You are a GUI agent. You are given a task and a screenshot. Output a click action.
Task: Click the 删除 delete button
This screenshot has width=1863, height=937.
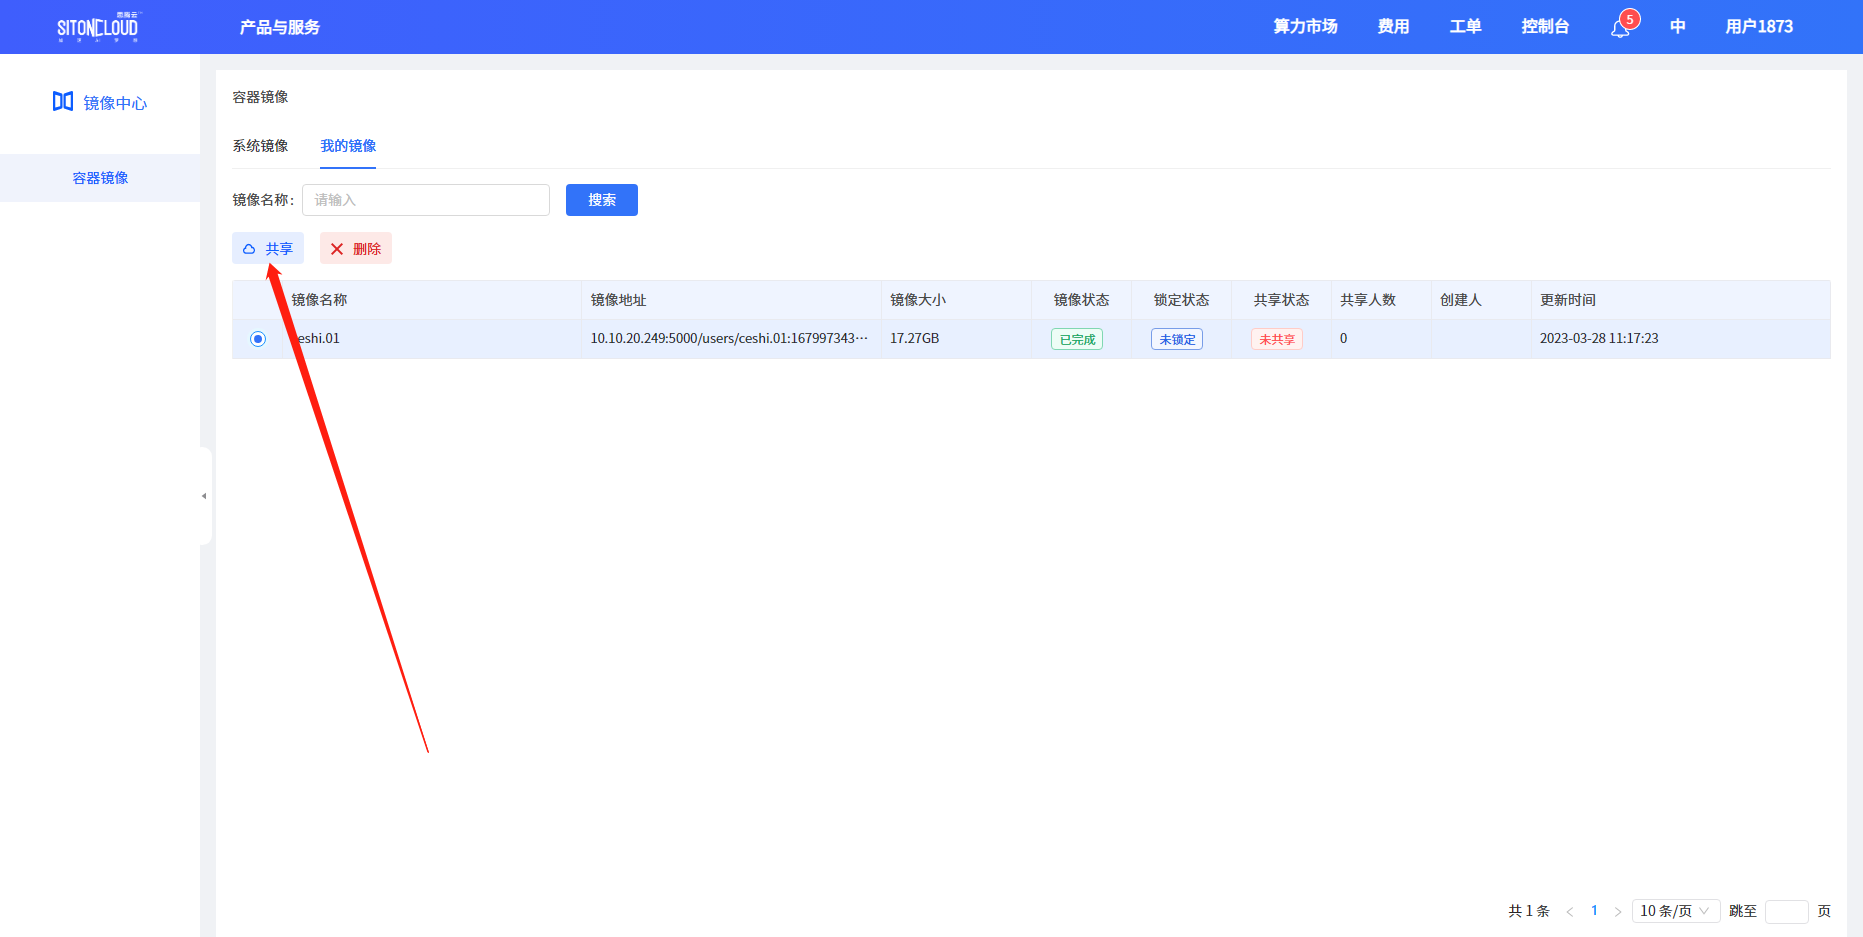point(356,249)
